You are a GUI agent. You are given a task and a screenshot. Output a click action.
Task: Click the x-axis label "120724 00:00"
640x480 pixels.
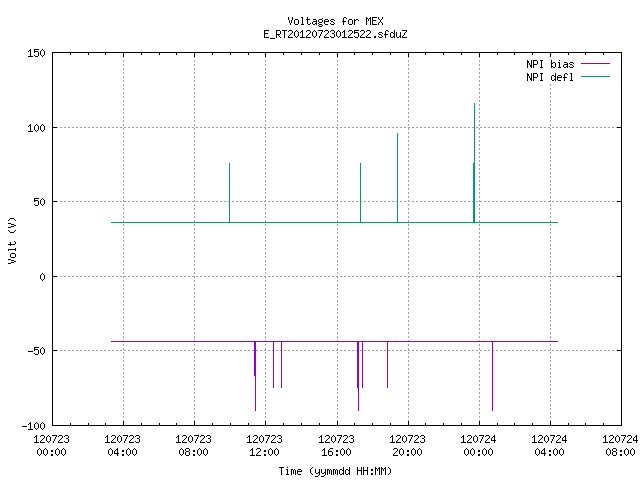pos(478,446)
